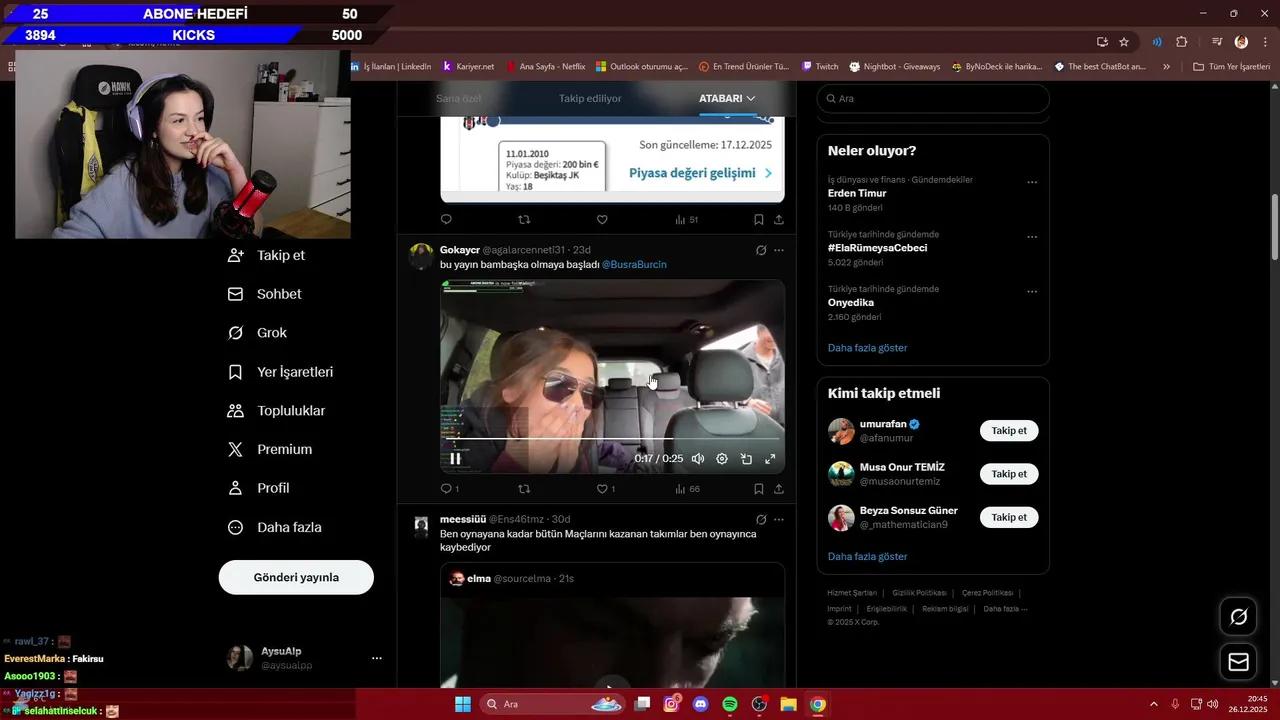The height and width of the screenshot is (720, 1280).
Task: Open Premium from the sidebar
Action: click(x=270, y=450)
